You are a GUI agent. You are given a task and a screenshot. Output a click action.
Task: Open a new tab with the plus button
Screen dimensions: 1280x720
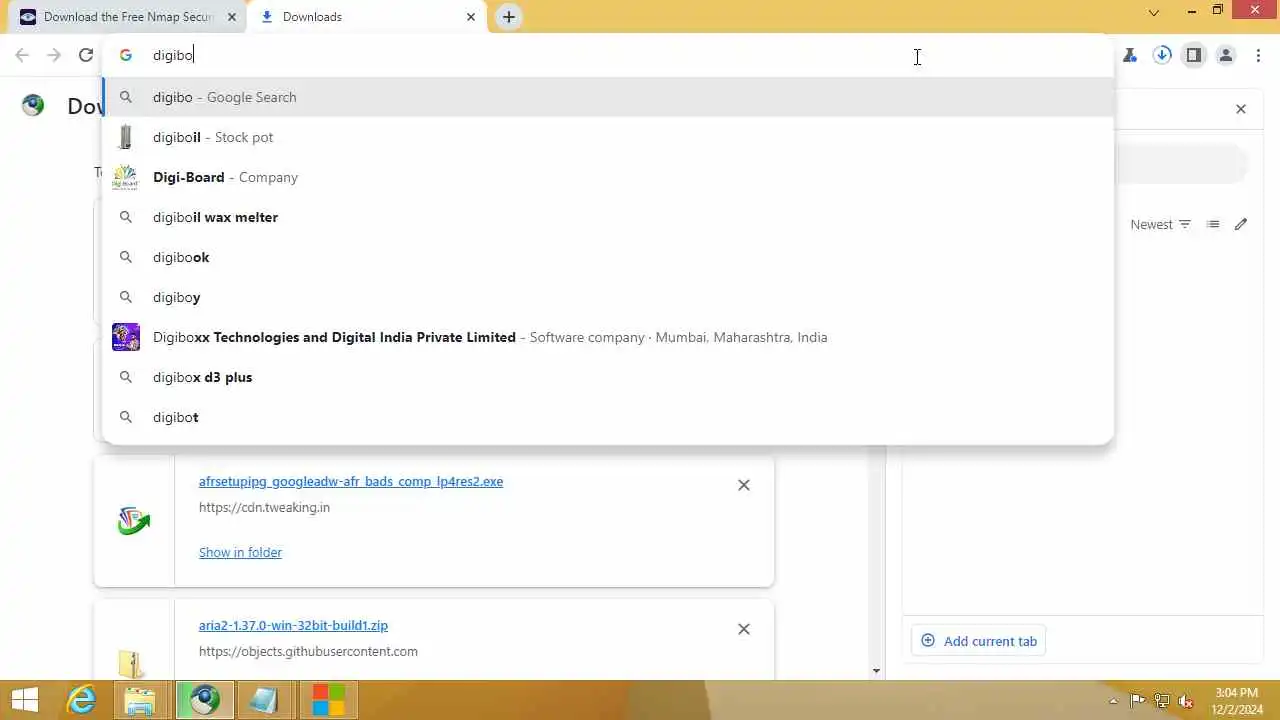coord(509,17)
